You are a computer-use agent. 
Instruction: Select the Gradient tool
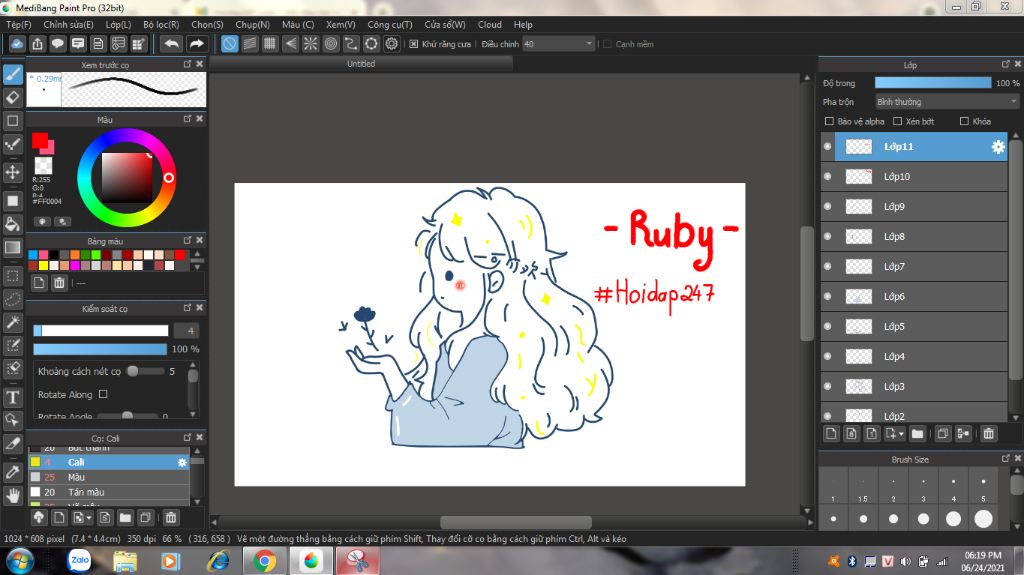coord(12,248)
